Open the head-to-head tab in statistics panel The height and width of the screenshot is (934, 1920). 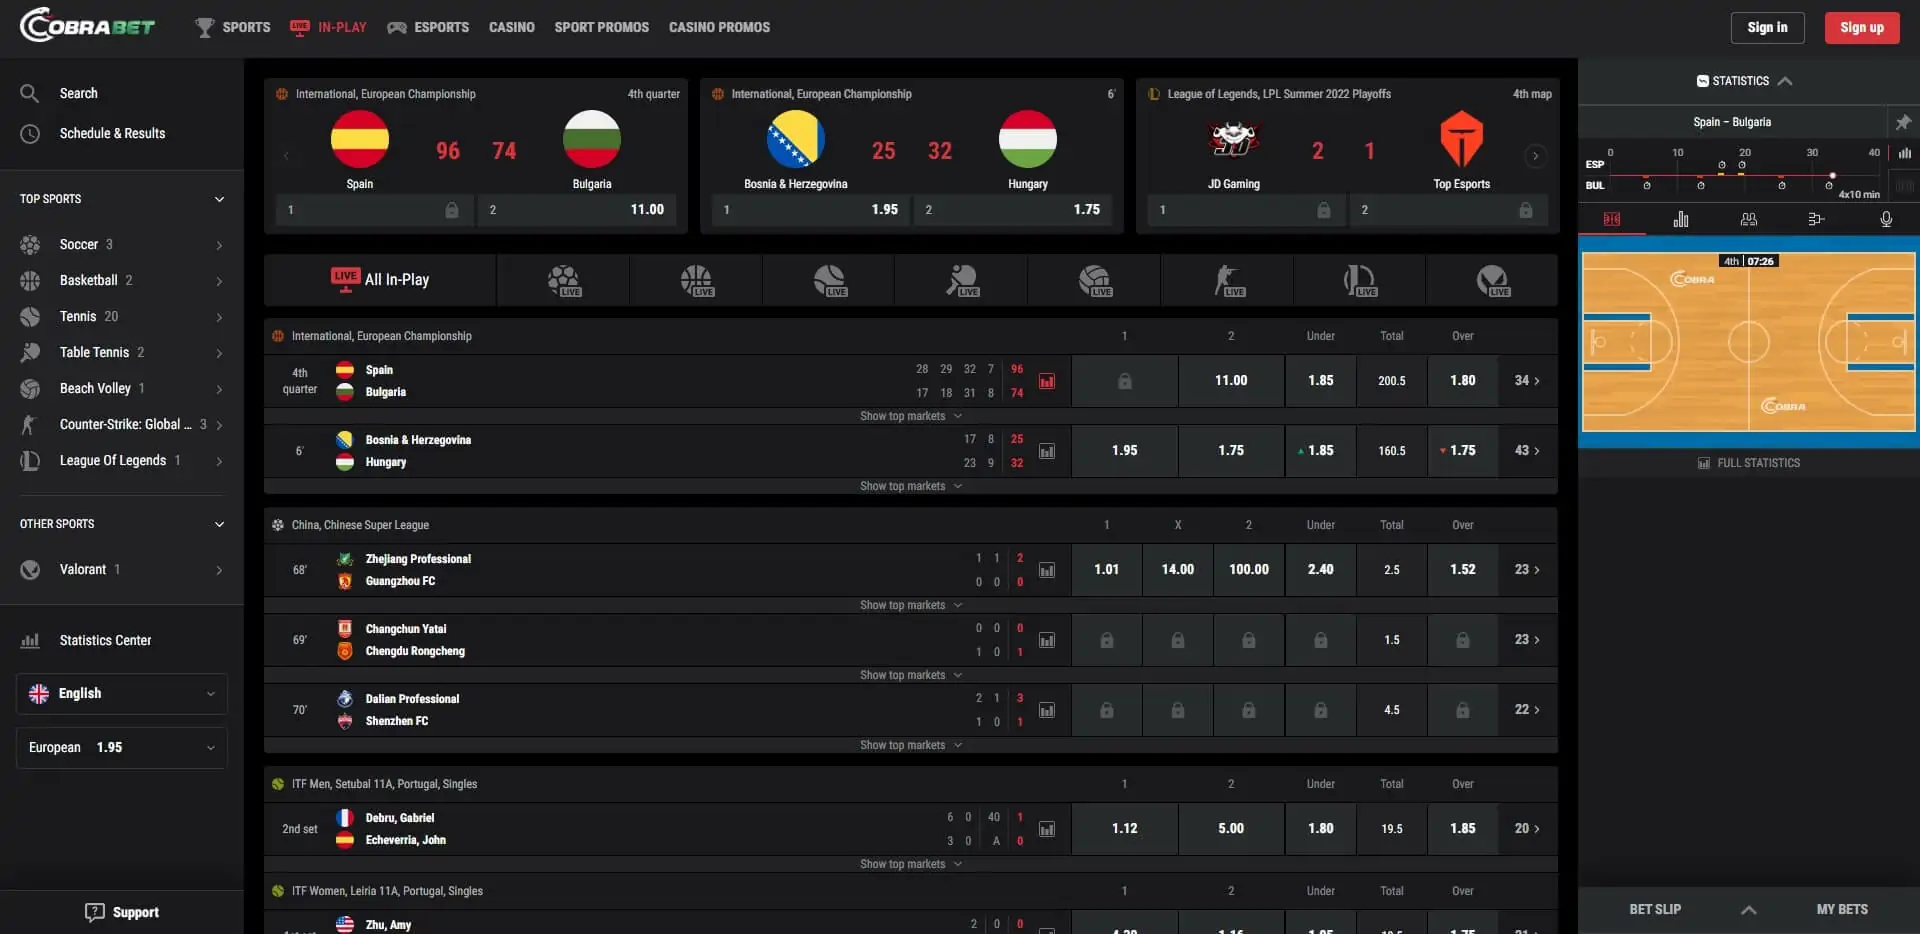(x=1749, y=219)
